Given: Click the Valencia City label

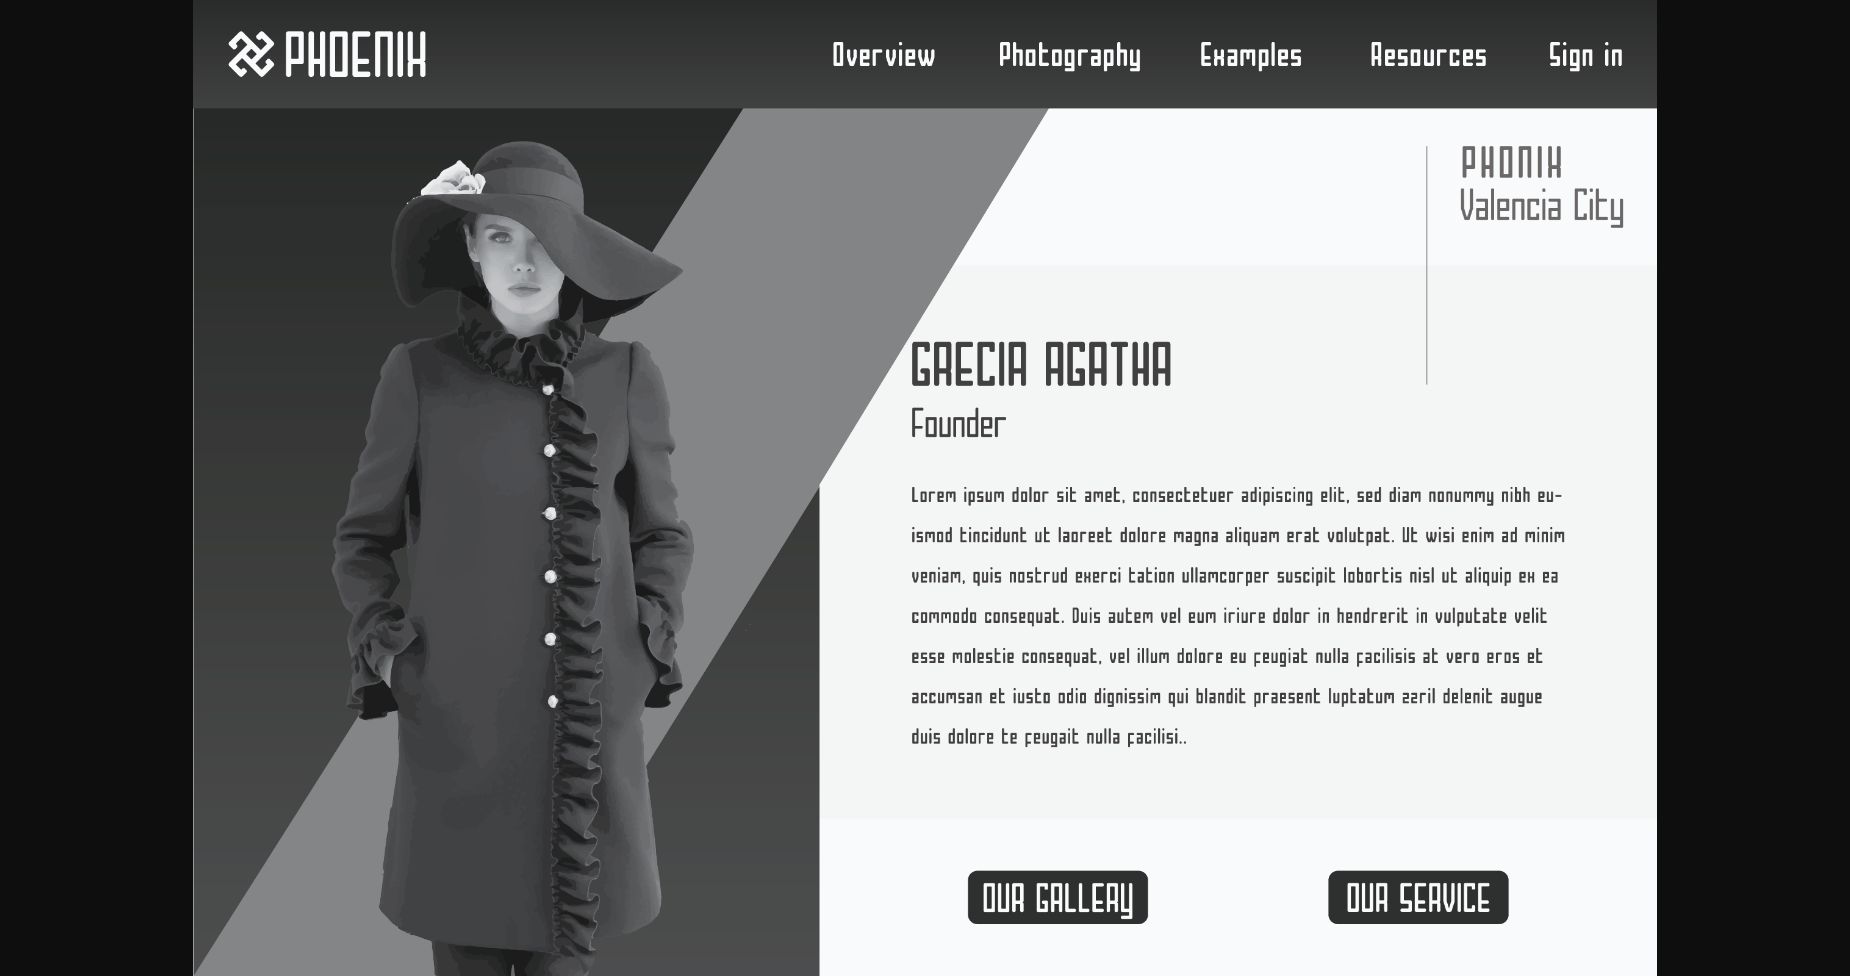Looking at the screenshot, I should 1541,207.
